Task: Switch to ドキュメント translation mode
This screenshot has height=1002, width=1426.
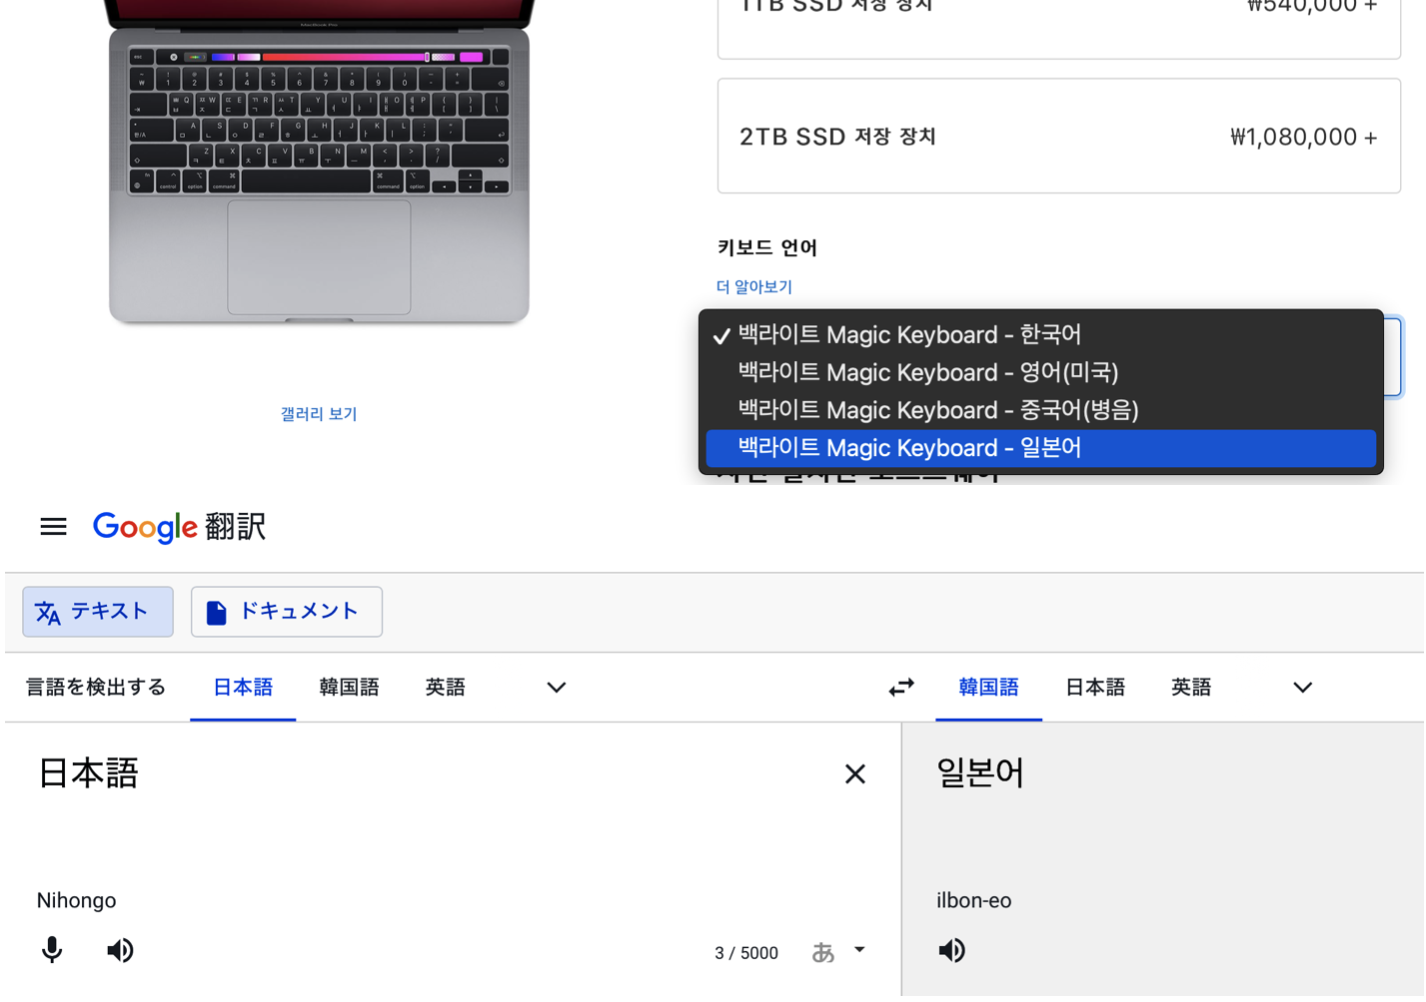Action: [x=287, y=612]
